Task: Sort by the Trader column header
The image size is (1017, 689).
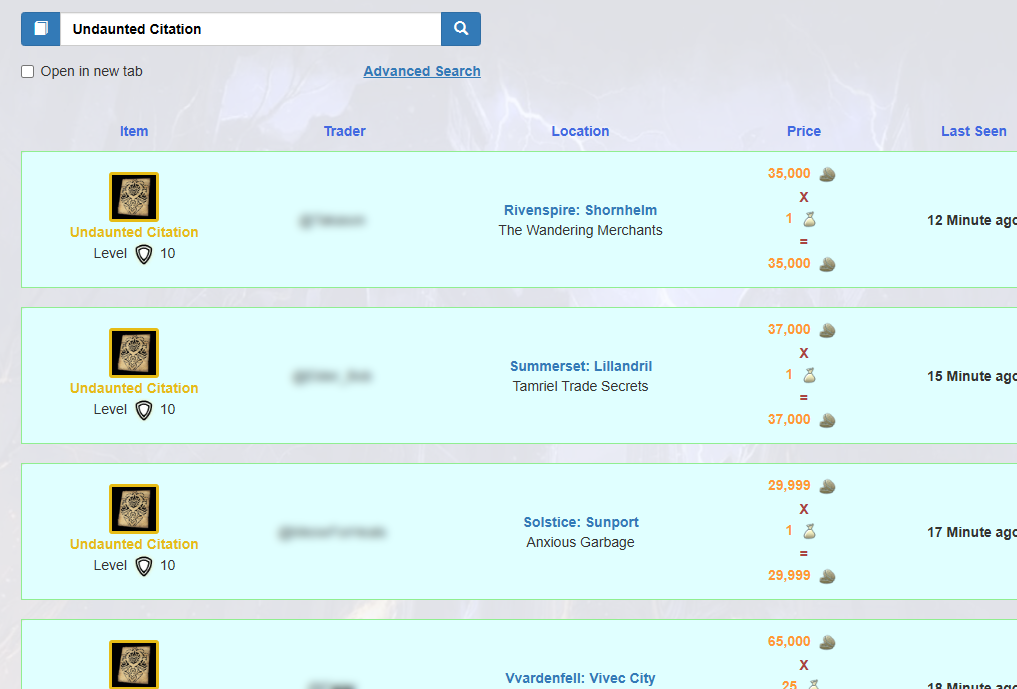Action: (344, 131)
